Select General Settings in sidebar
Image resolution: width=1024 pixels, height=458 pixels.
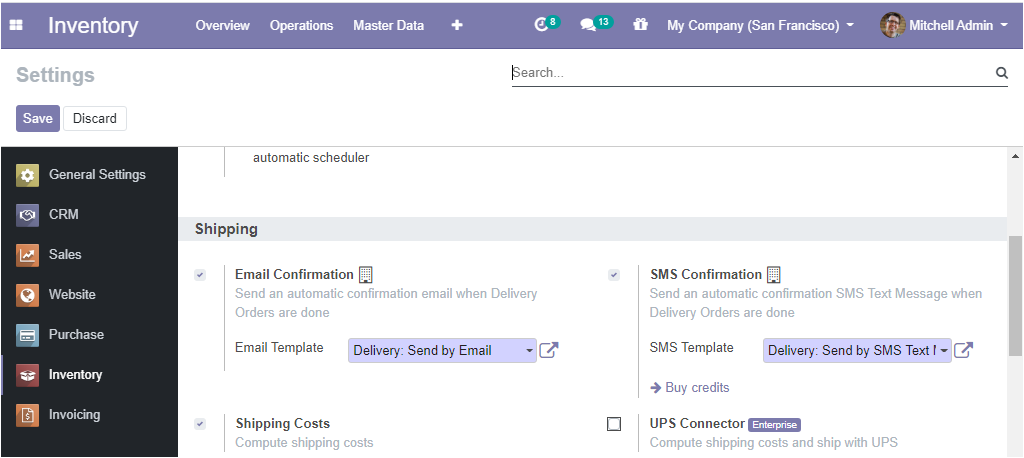tap(89, 175)
